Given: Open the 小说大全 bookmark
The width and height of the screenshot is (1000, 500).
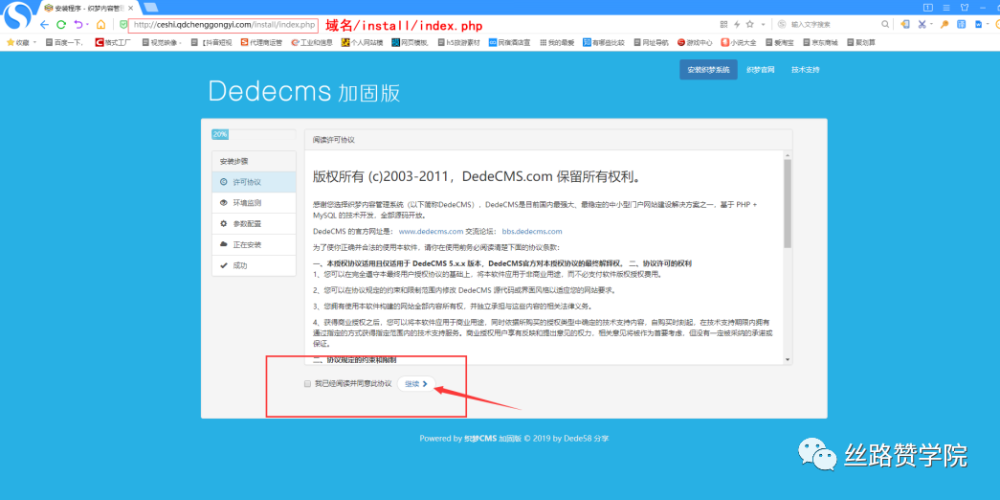Looking at the screenshot, I should (x=739, y=43).
